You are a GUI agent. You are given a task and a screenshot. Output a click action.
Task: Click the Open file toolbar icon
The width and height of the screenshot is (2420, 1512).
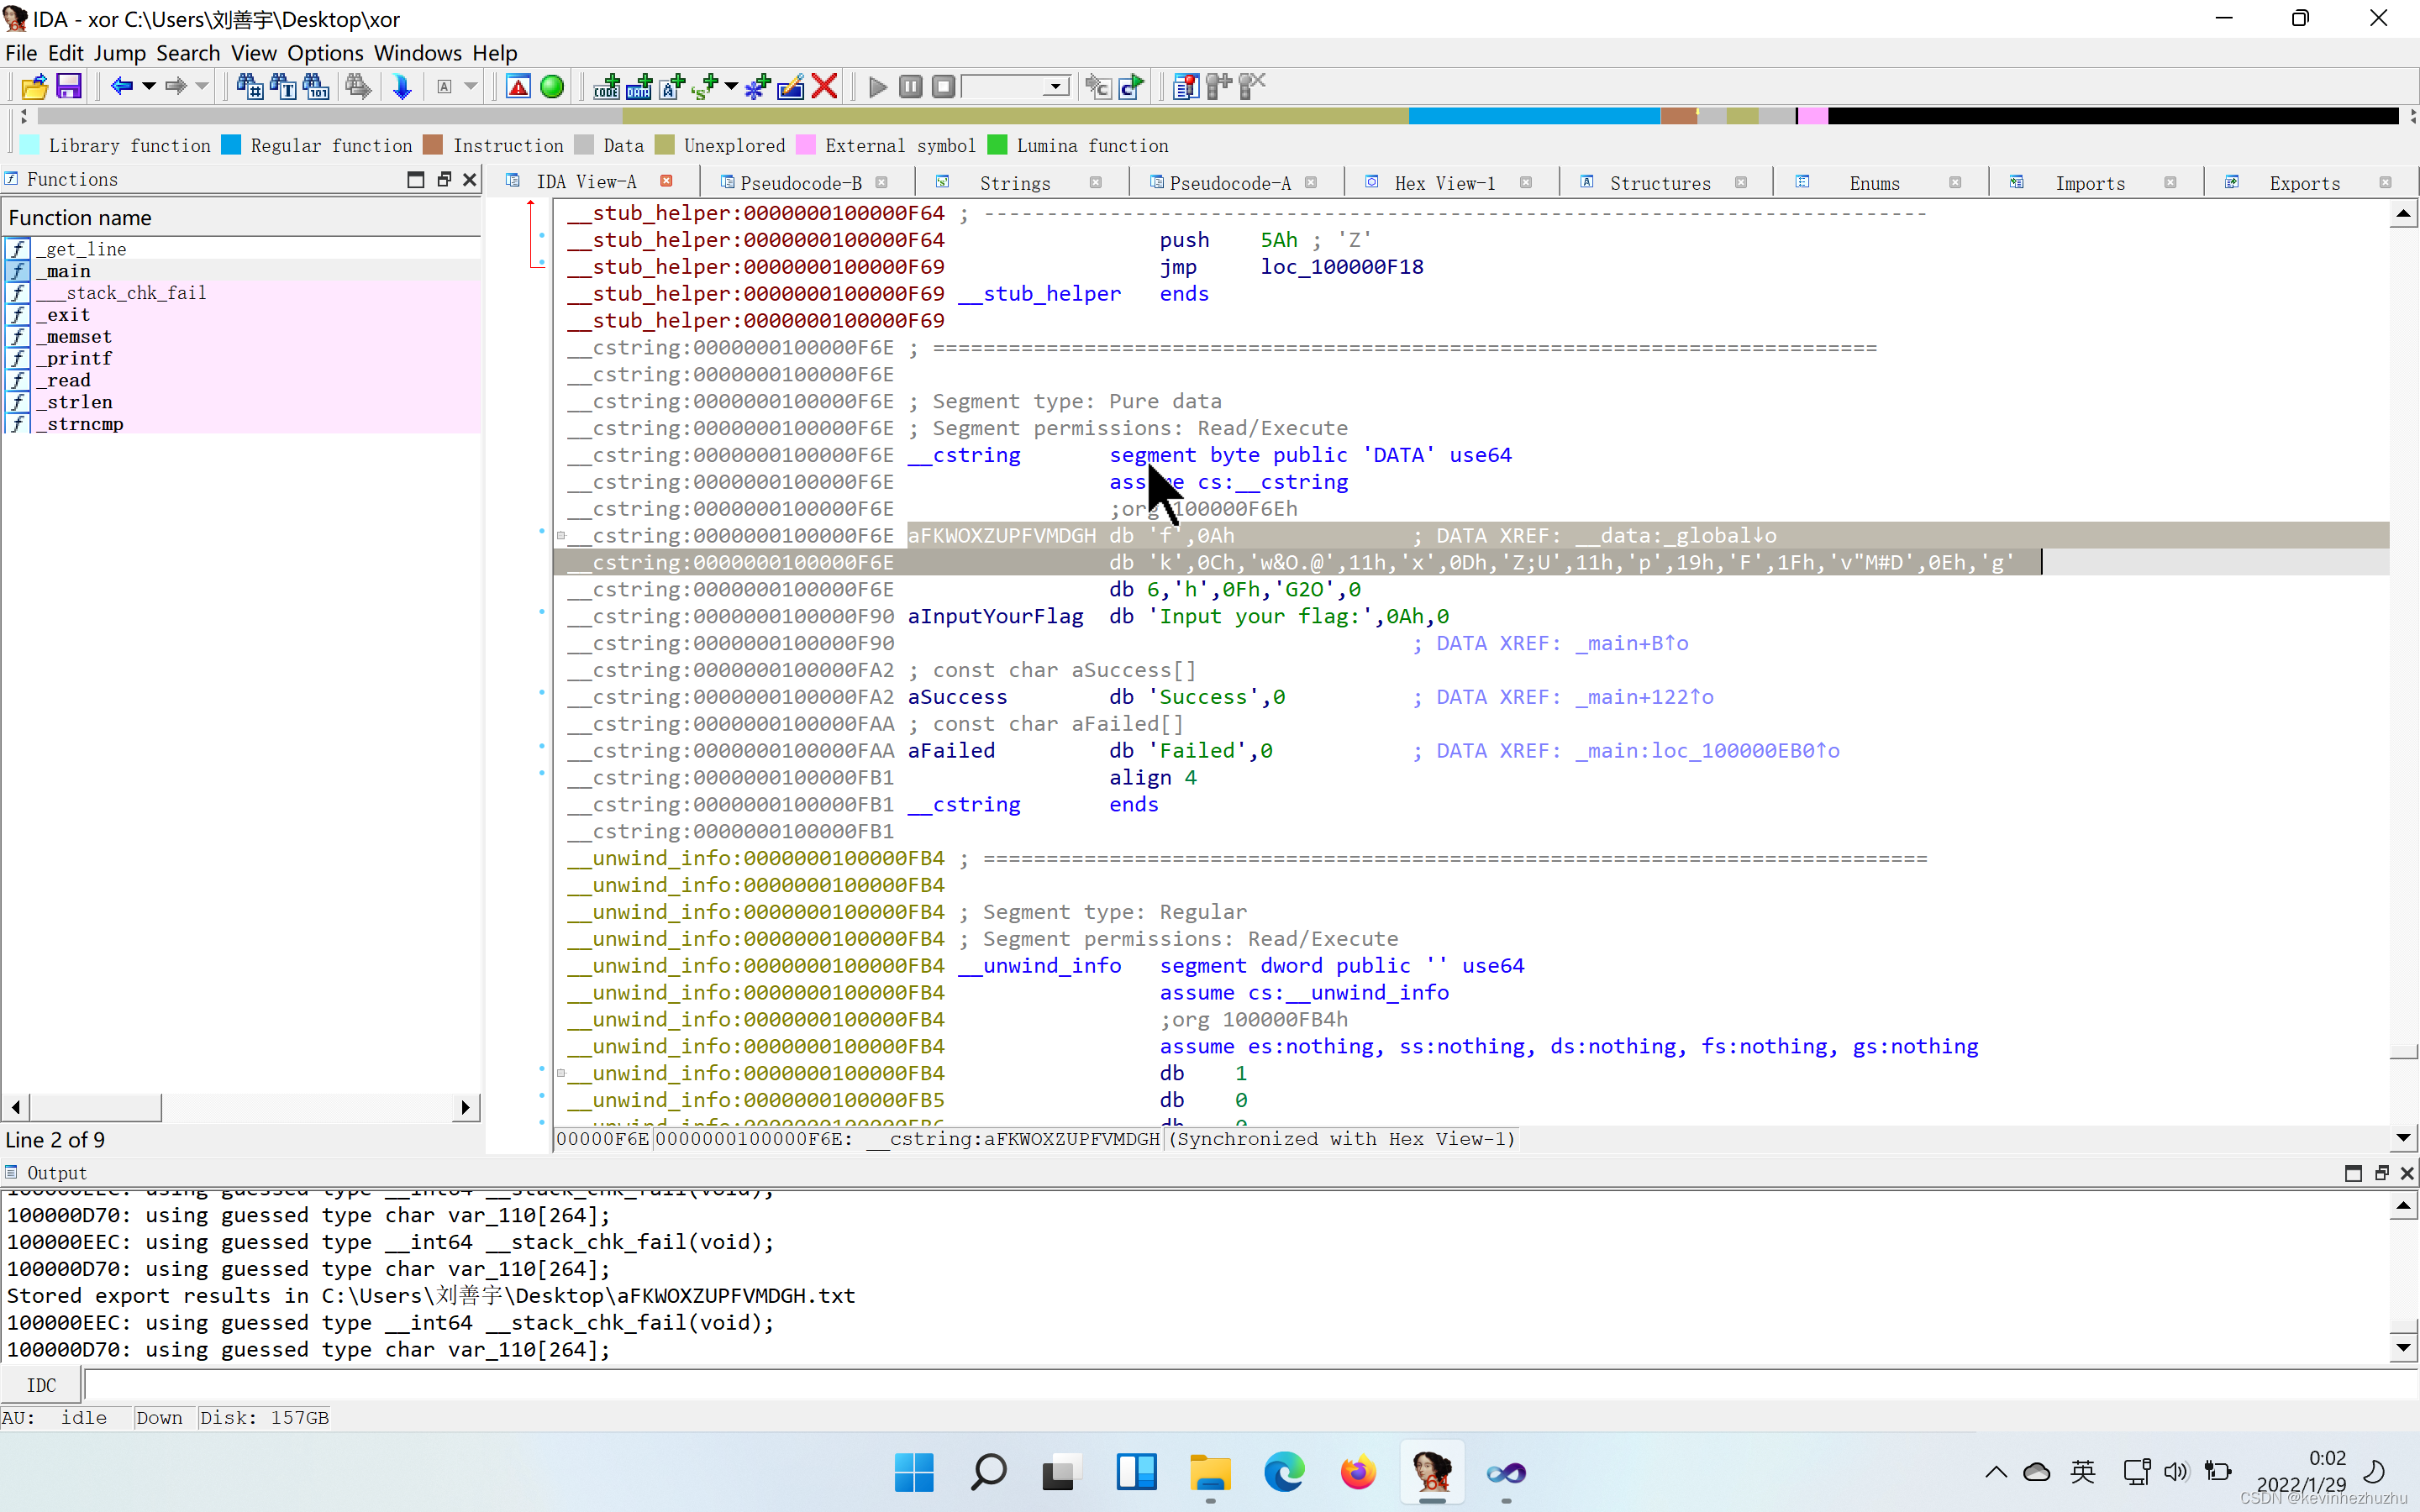[x=34, y=87]
